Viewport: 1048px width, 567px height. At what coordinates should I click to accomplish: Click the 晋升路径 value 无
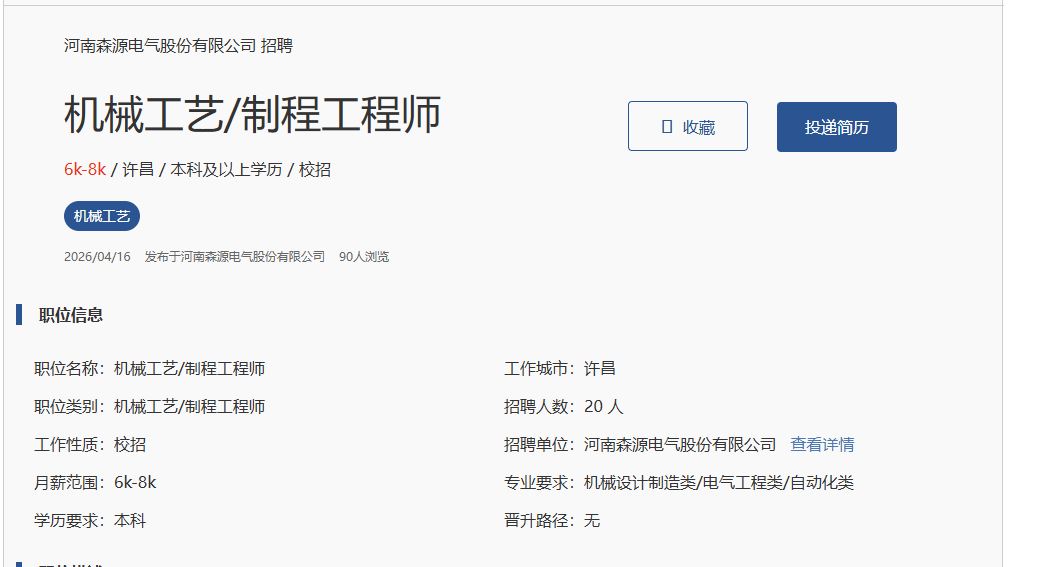tap(592, 521)
